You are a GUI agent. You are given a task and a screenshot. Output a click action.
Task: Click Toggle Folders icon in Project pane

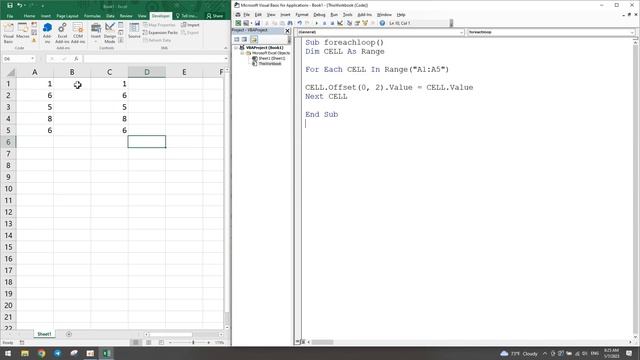tap(254, 39)
